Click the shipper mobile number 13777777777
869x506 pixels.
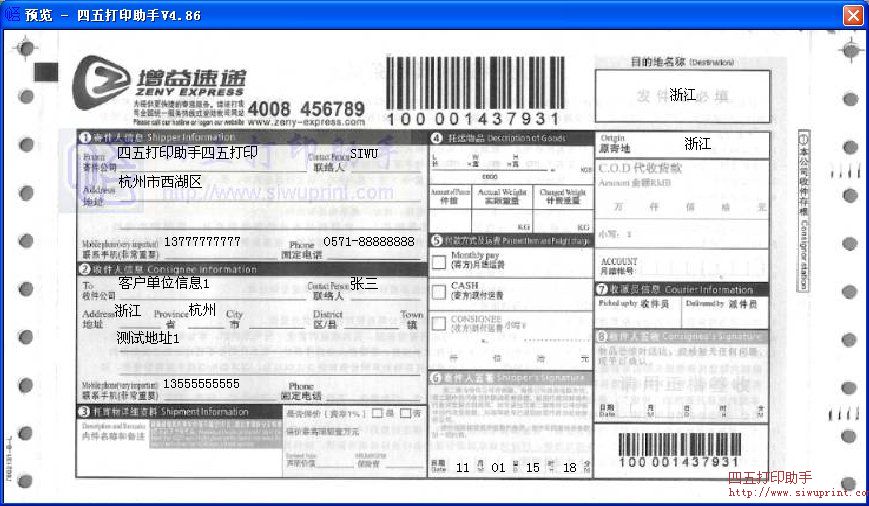(202, 242)
